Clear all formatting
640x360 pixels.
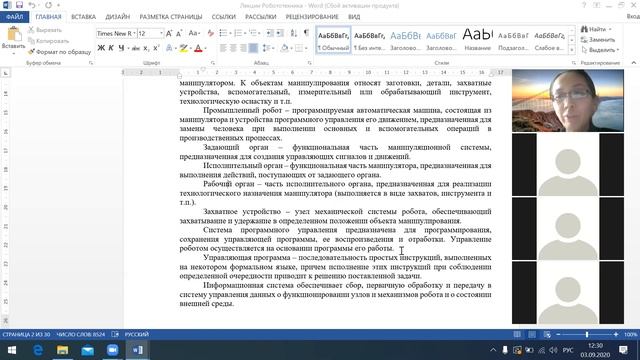211,33
